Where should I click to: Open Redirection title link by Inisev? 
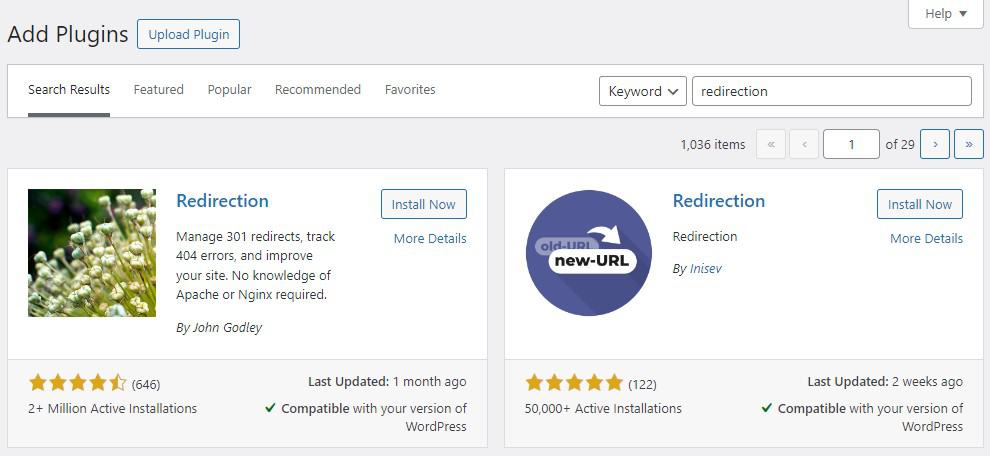point(719,201)
